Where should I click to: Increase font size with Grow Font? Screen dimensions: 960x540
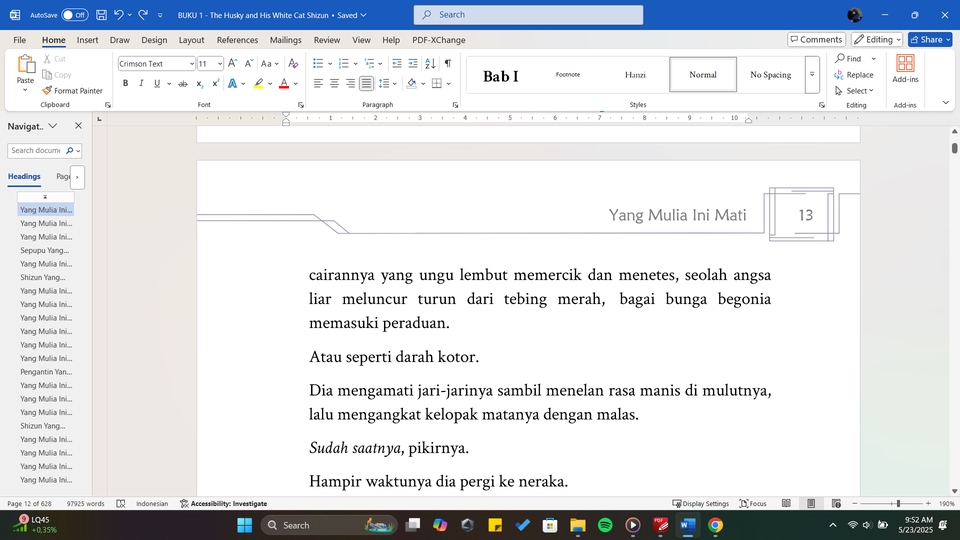click(233, 63)
